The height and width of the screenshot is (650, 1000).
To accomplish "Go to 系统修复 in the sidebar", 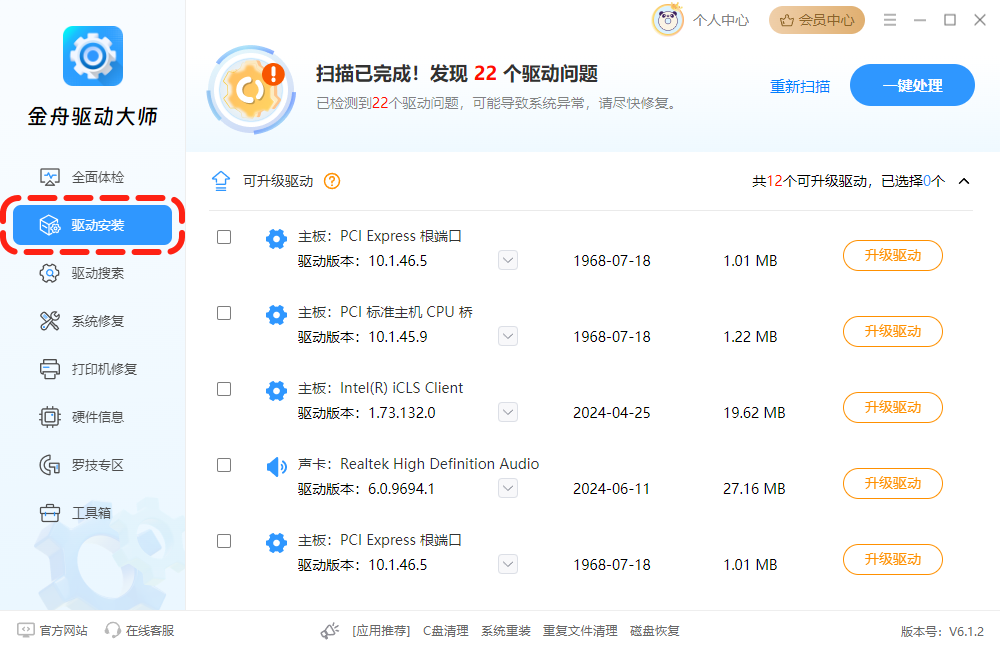I will coord(92,321).
